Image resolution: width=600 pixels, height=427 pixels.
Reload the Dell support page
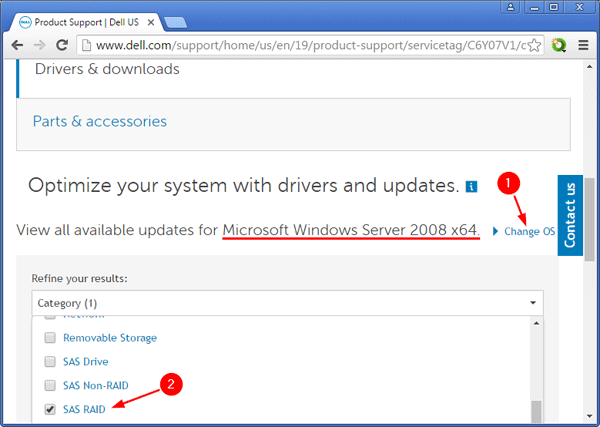62,45
